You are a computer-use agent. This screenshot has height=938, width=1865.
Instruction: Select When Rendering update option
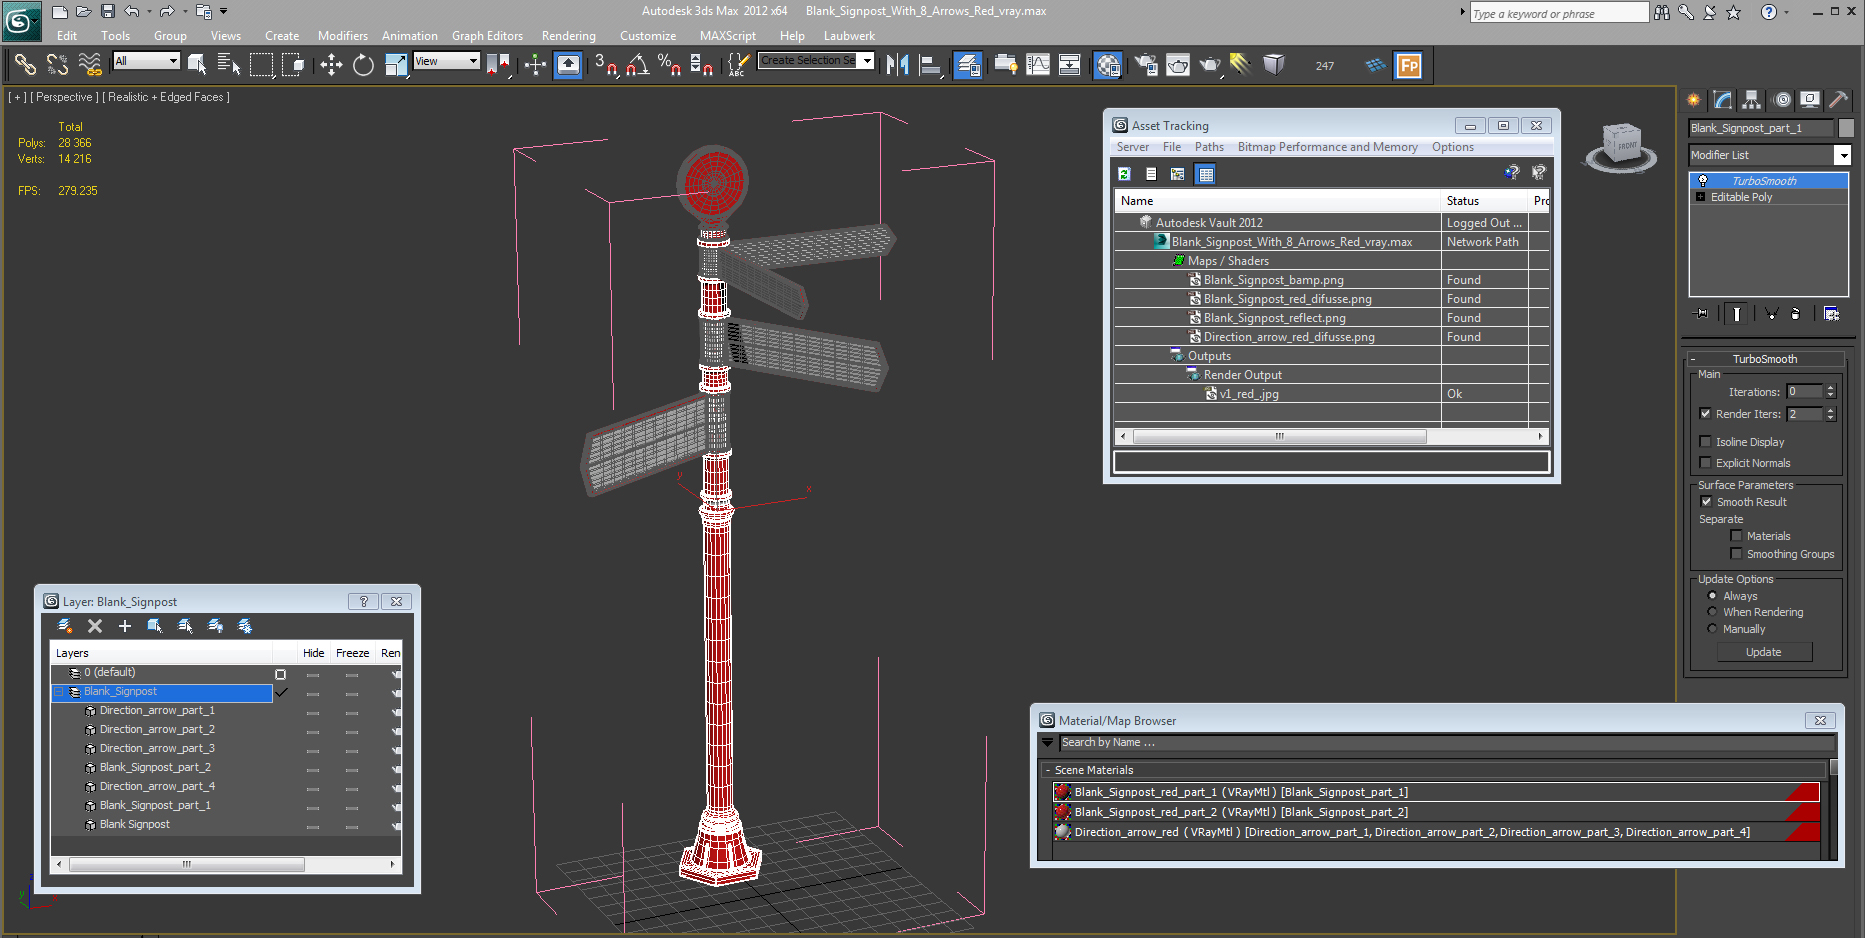click(1712, 612)
